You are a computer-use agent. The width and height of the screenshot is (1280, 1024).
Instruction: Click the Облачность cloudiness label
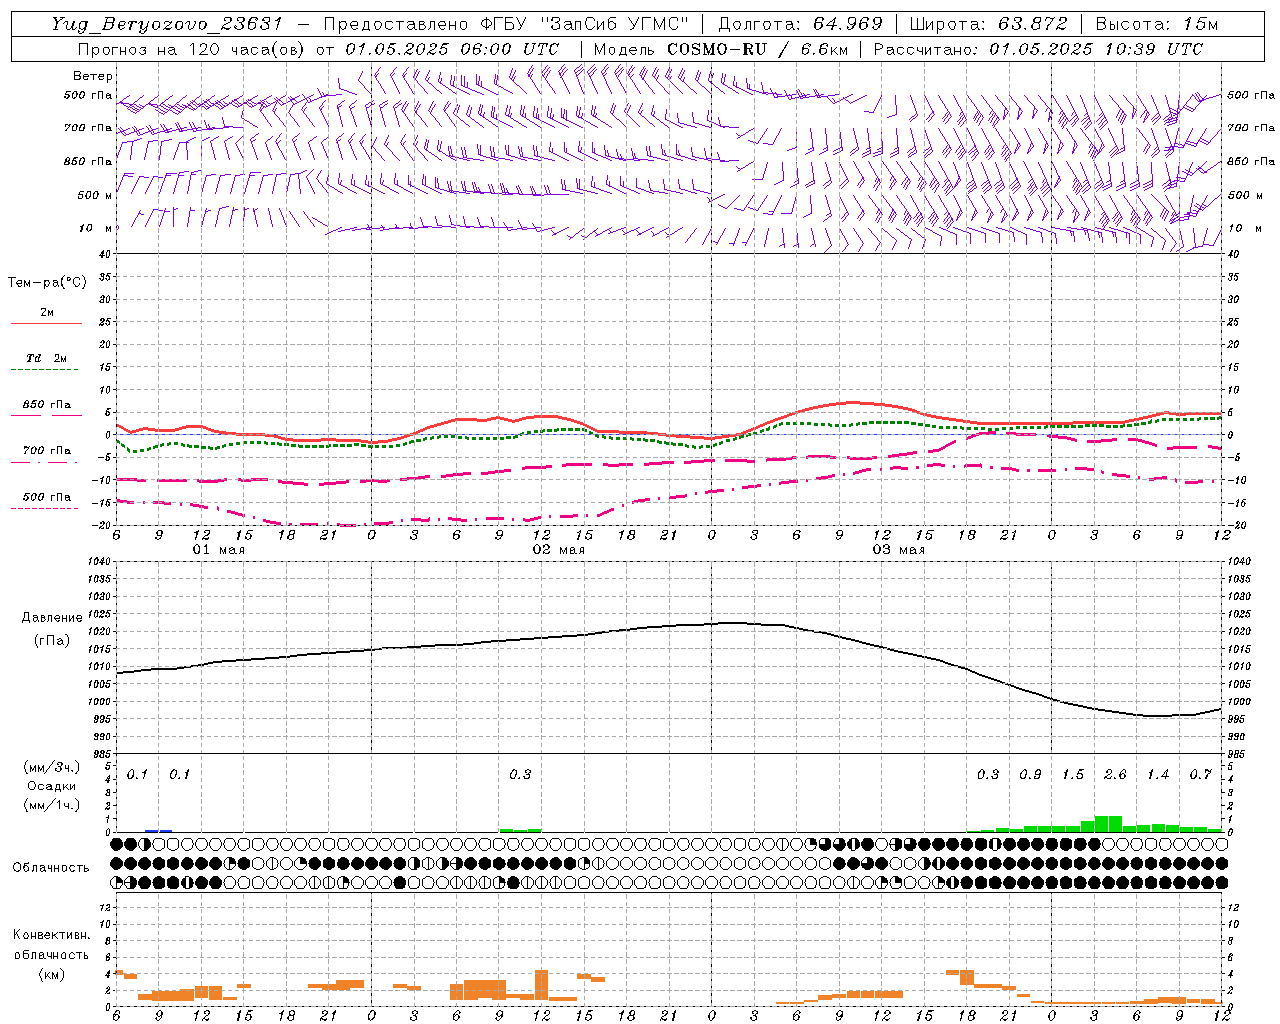tap(51, 867)
